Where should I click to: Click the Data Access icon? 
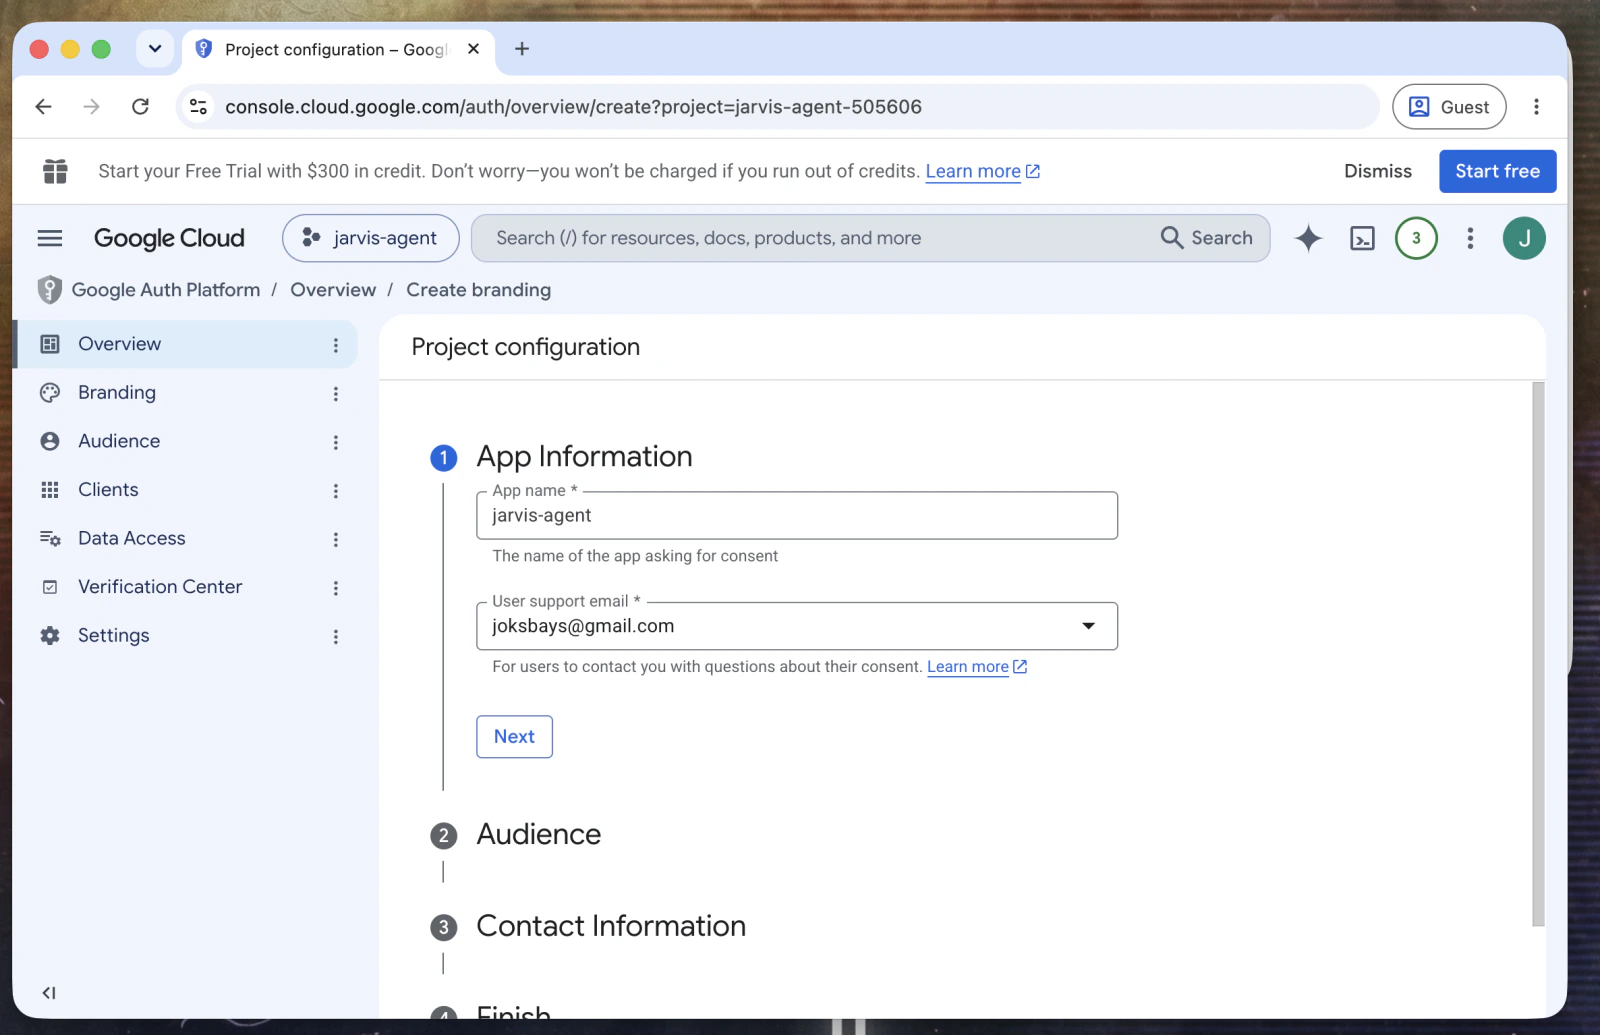[x=50, y=538]
